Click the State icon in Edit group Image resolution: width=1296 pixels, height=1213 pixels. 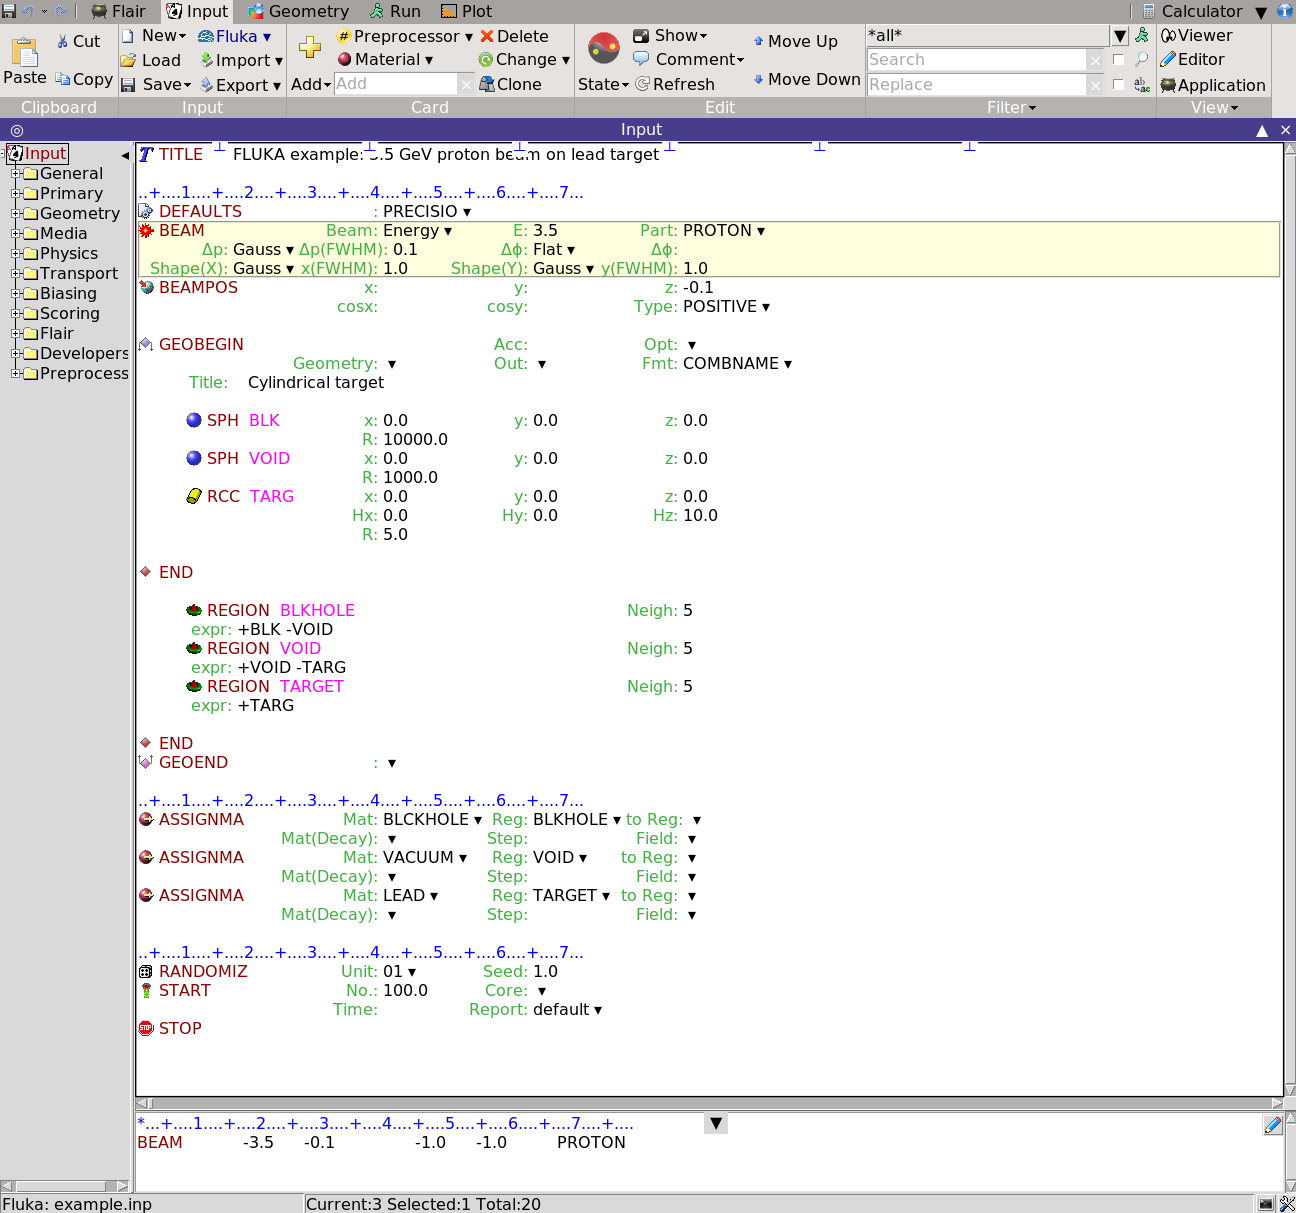(x=603, y=48)
